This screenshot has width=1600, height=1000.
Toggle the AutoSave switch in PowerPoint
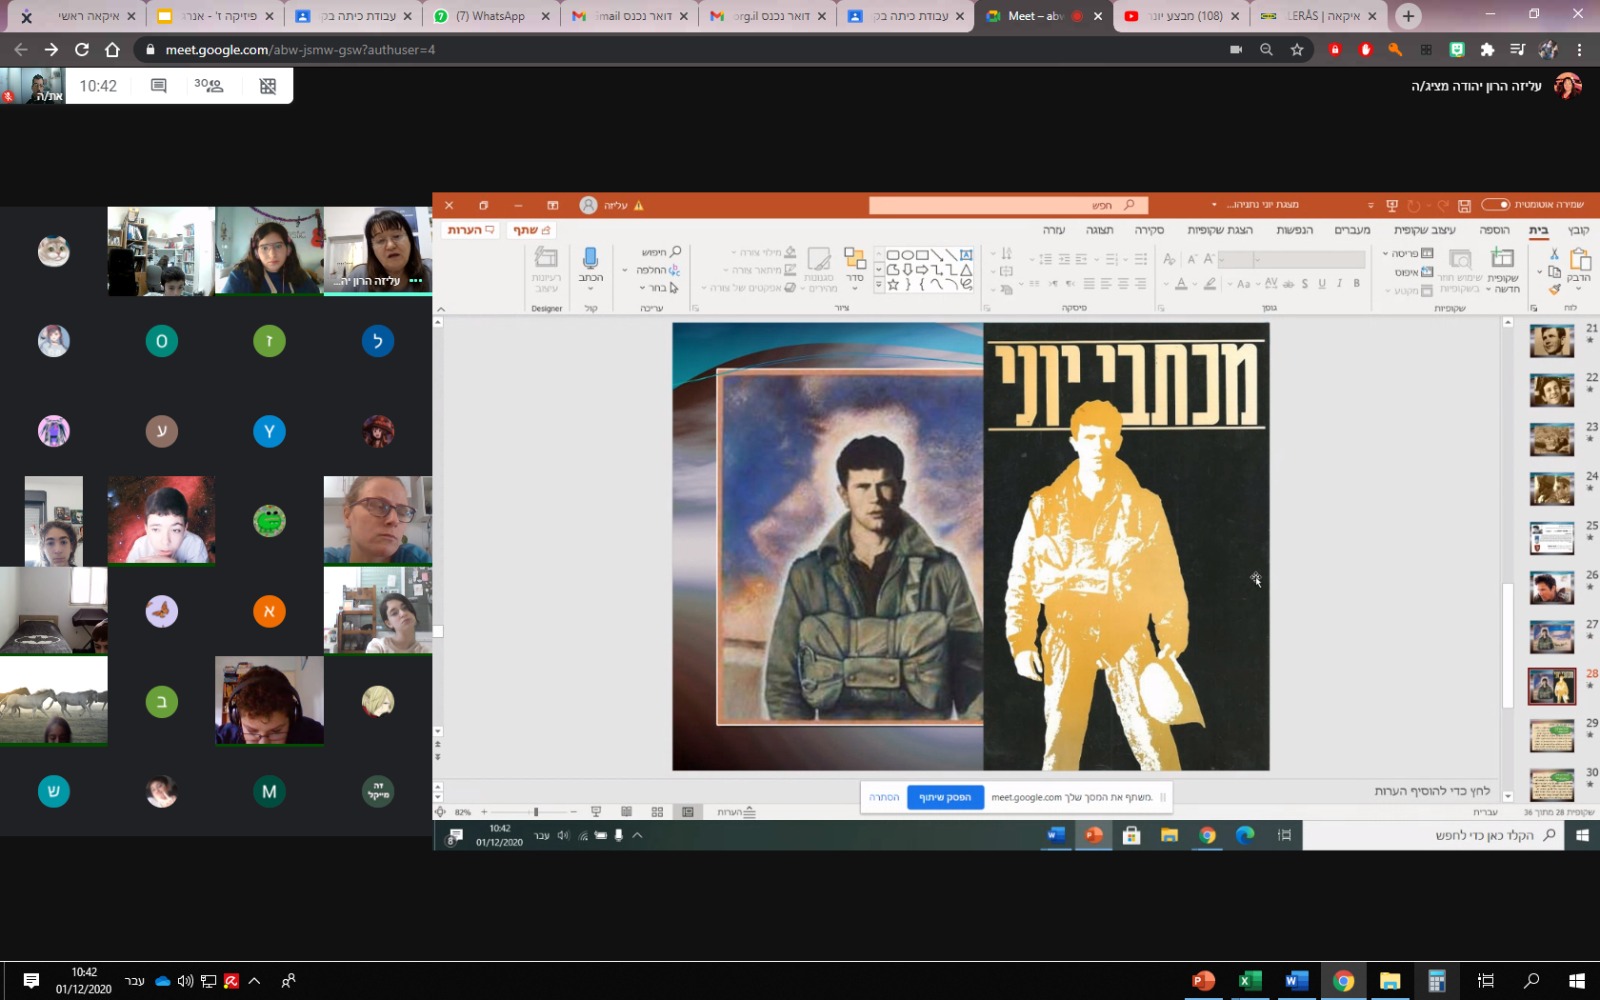coord(1495,205)
